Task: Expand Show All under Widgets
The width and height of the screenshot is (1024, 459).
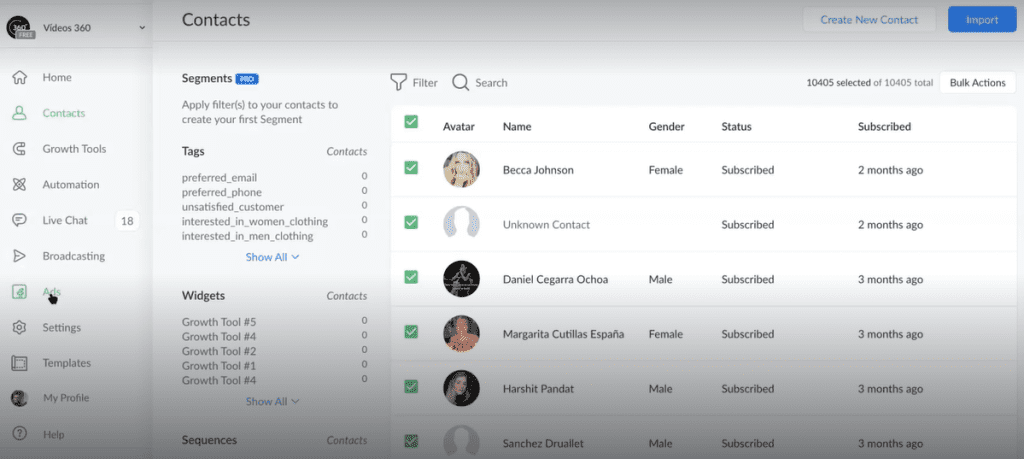Action: point(272,402)
